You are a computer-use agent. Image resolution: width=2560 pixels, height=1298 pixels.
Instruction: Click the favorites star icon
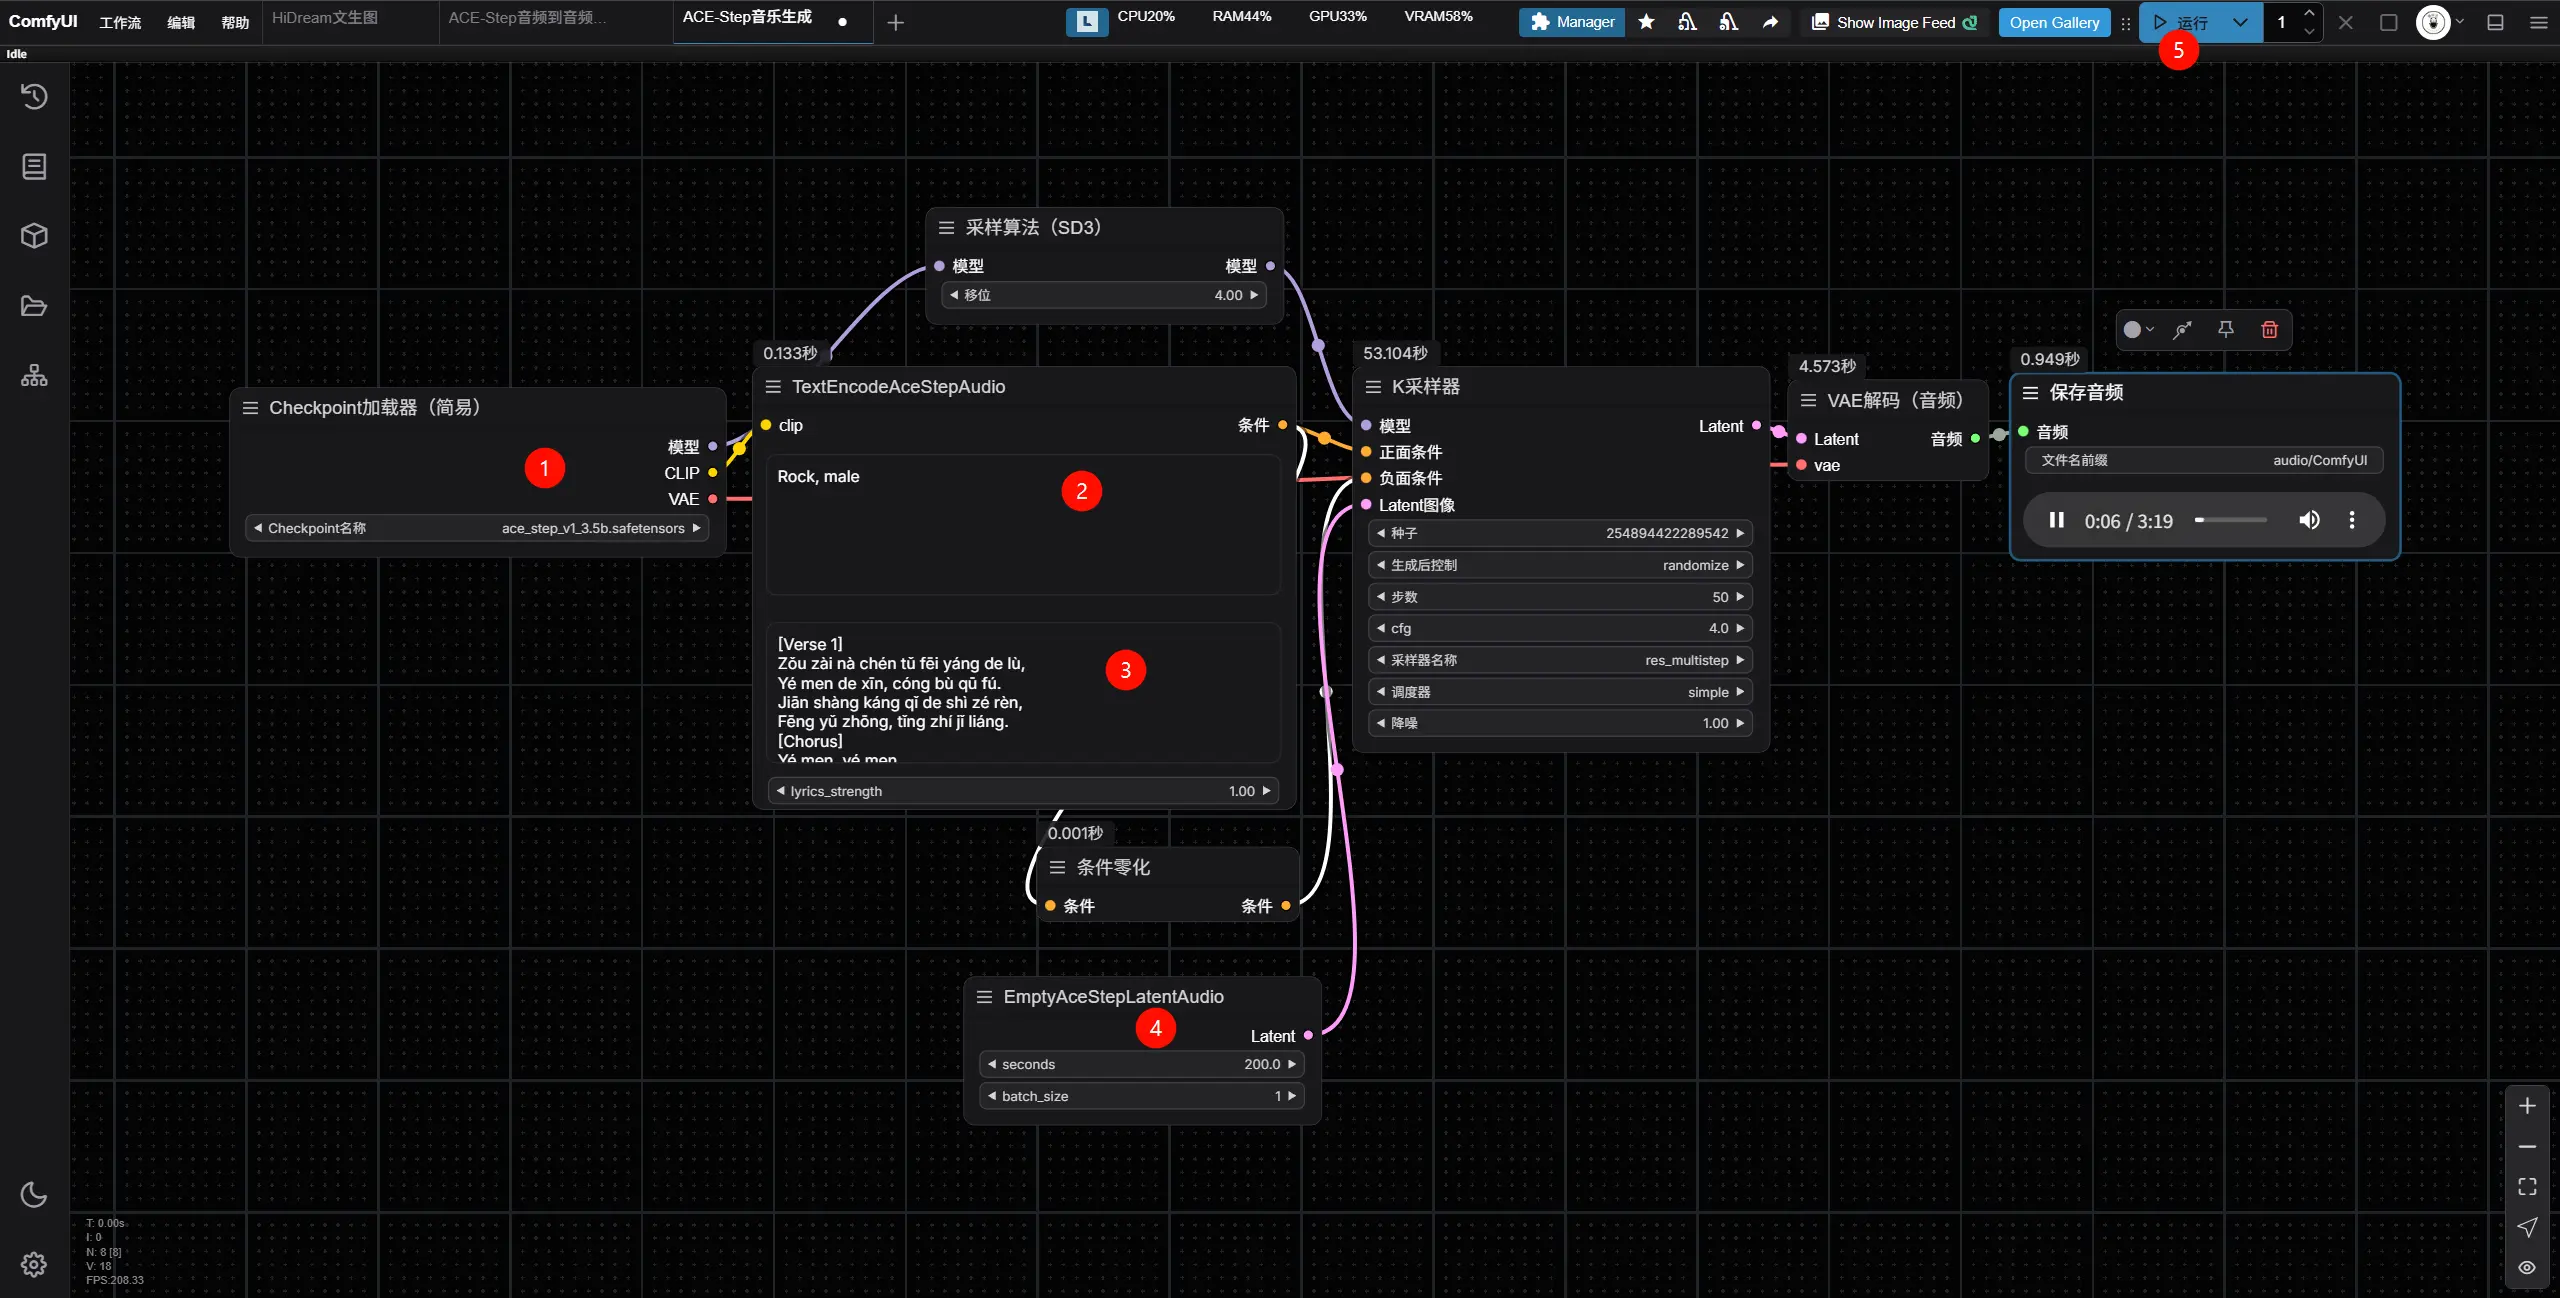[1646, 22]
